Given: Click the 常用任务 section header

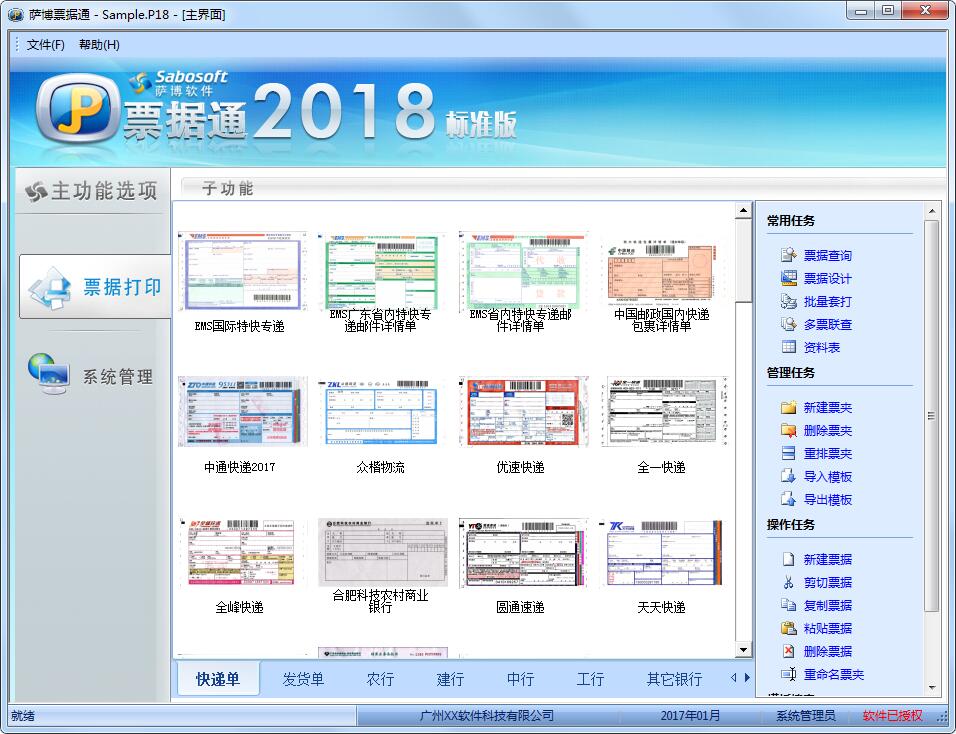Looking at the screenshot, I should pyautogui.click(x=791, y=221).
